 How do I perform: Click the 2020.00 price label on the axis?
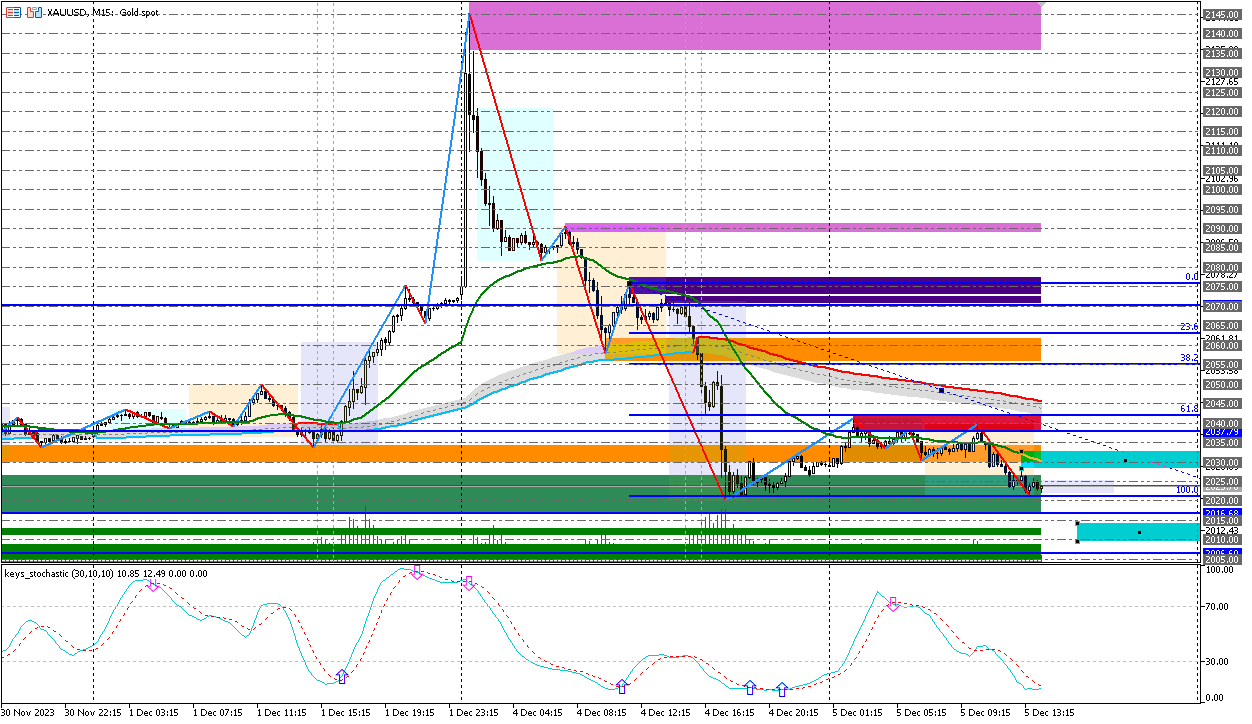pos(1222,500)
